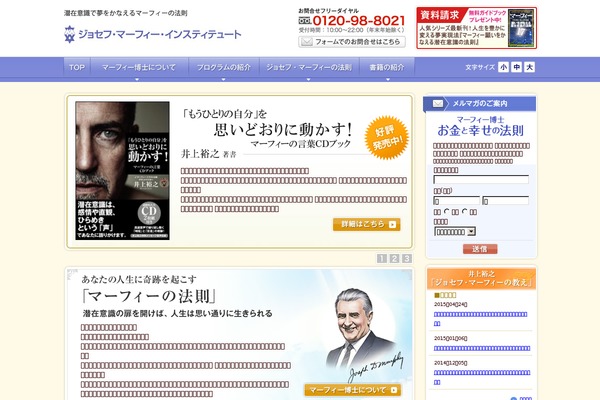
Task: Click the envelope icon in メルマガのご案内 header
Action: coord(438,104)
